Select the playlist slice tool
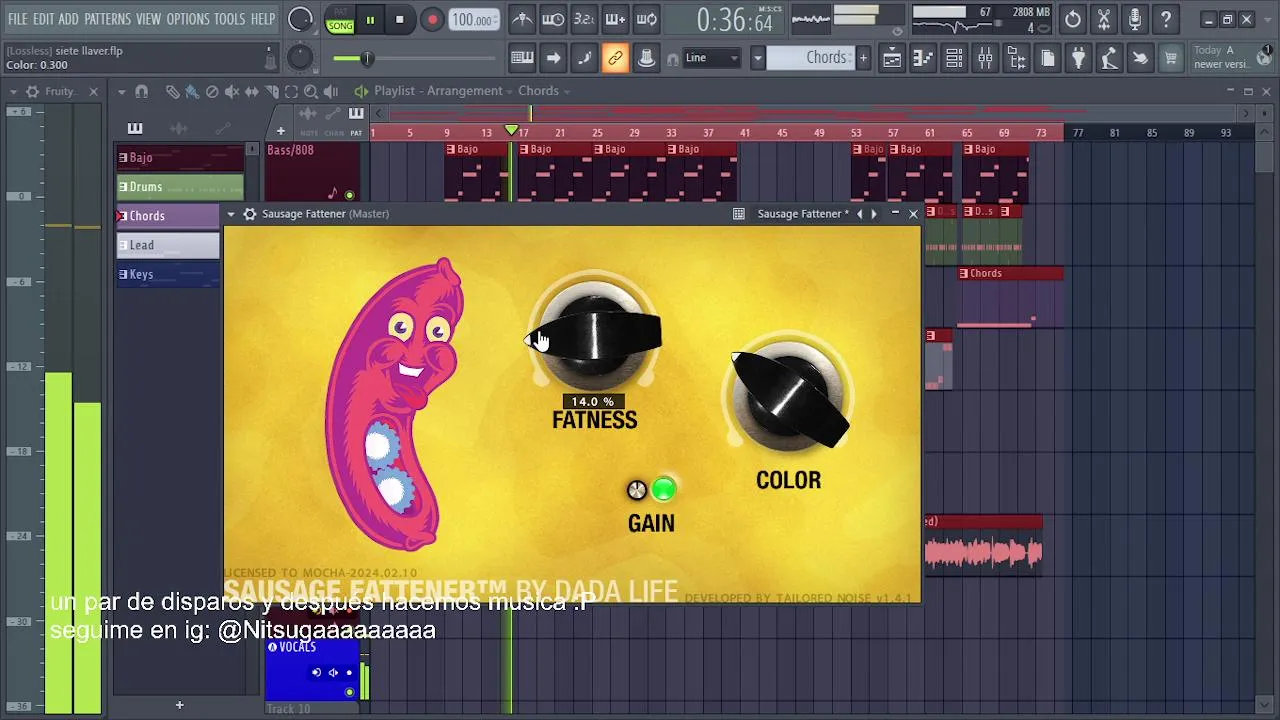 click(271, 91)
